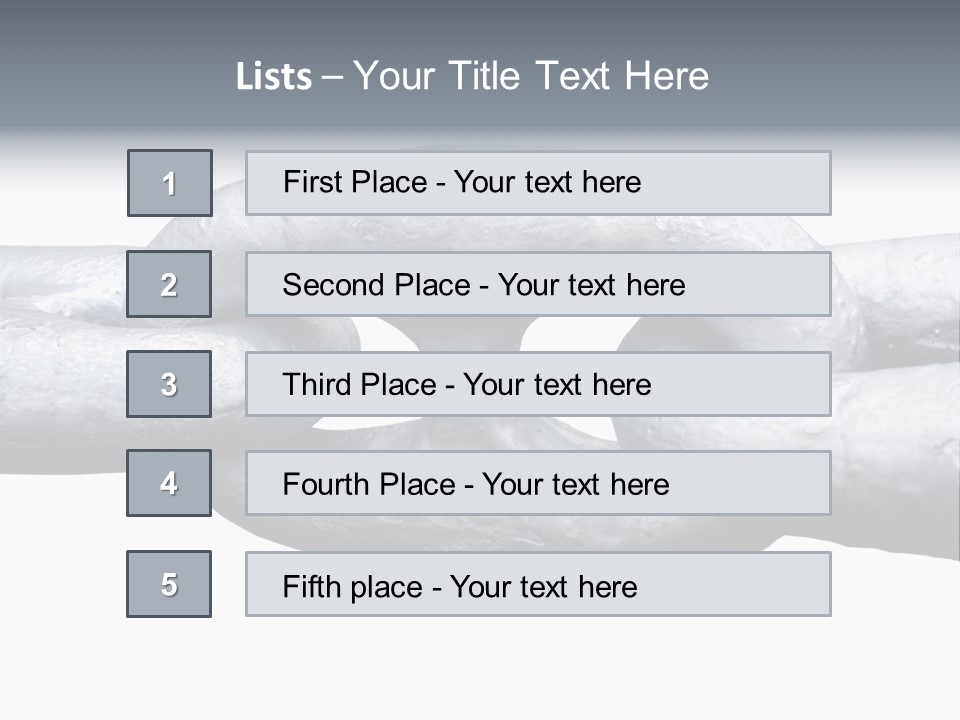Click the bold word "Lists" in title
The width and height of the screenshot is (960, 720).
(x=274, y=77)
